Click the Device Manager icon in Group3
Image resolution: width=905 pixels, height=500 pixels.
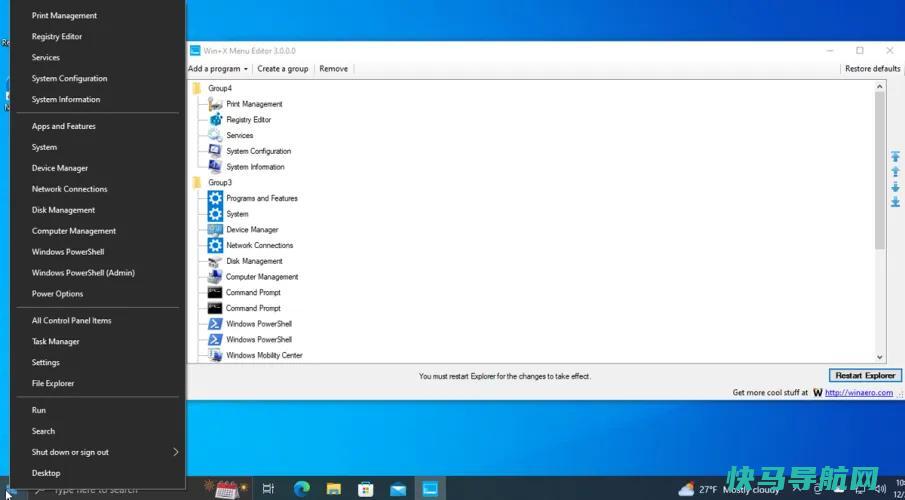point(215,229)
